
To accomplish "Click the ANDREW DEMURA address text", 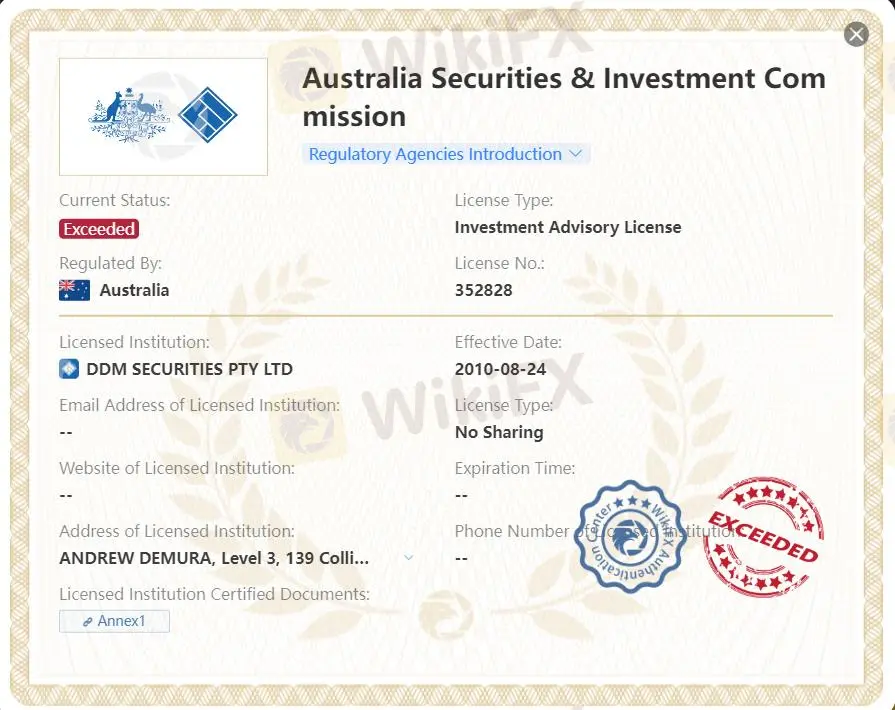I will tap(214, 557).
